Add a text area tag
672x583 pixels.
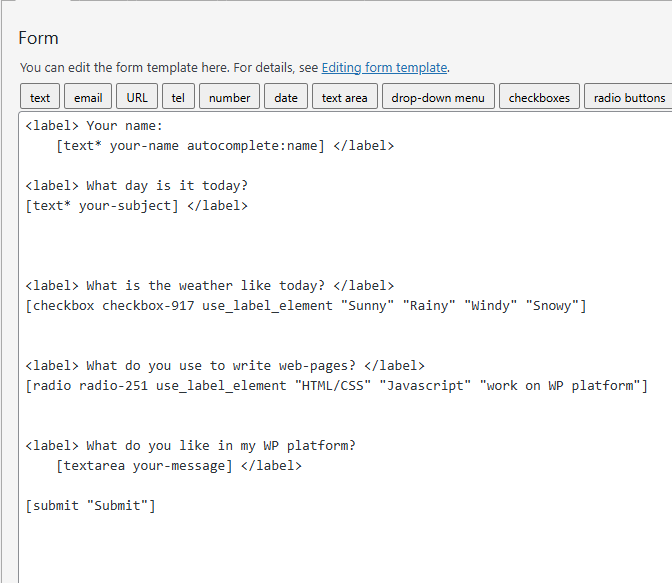pos(344,97)
